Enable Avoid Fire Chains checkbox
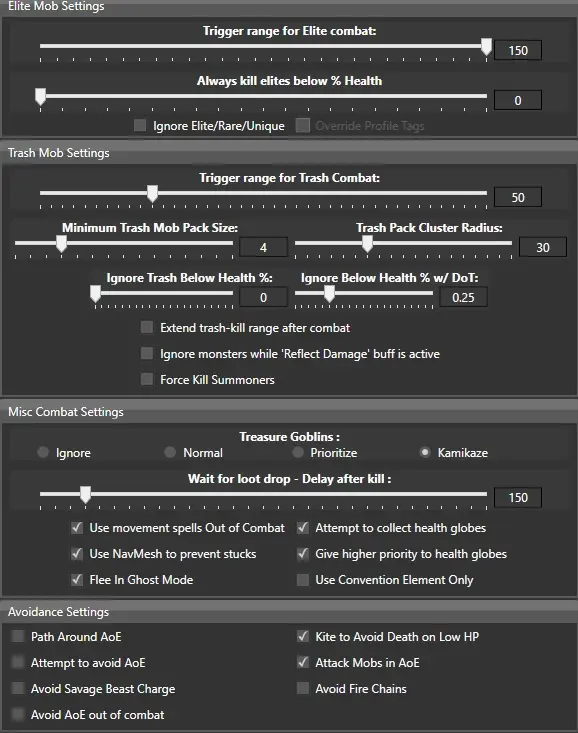Screen dimensions: 578x733 [303, 688]
